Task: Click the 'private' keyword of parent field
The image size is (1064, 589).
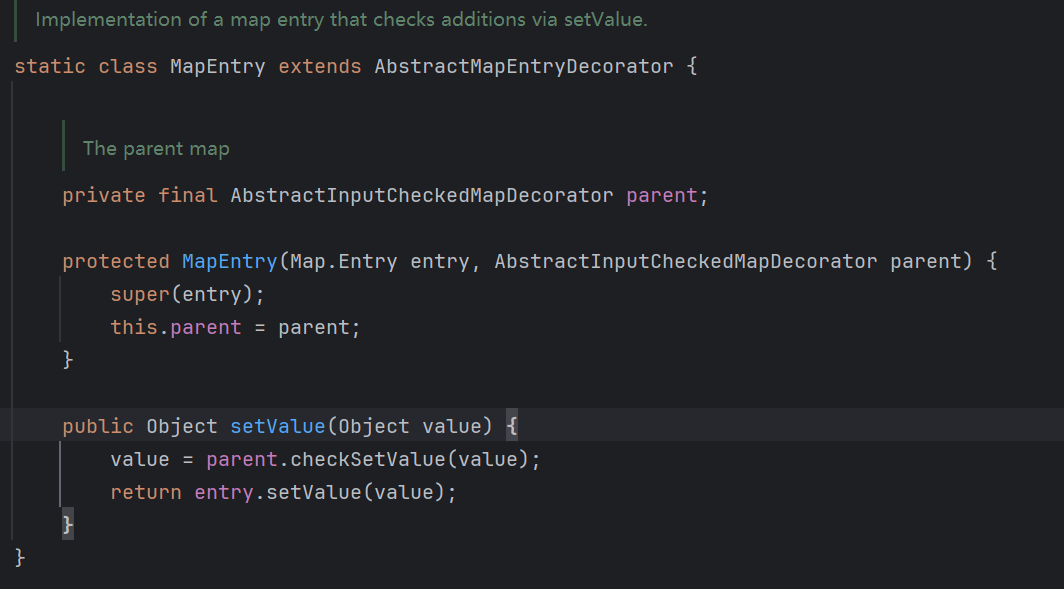Action: (104, 195)
